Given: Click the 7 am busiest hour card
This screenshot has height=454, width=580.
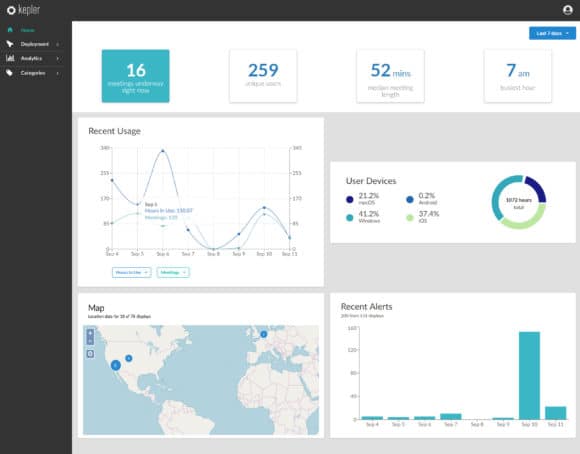Looking at the screenshot, I should pos(517,76).
